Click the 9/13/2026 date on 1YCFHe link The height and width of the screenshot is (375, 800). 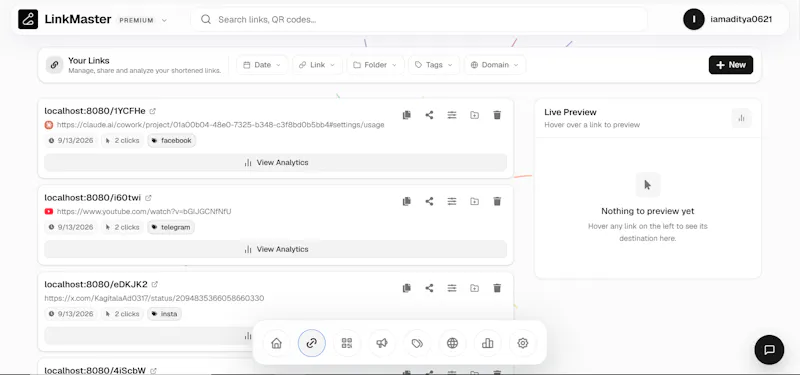(x=71, y=140)
